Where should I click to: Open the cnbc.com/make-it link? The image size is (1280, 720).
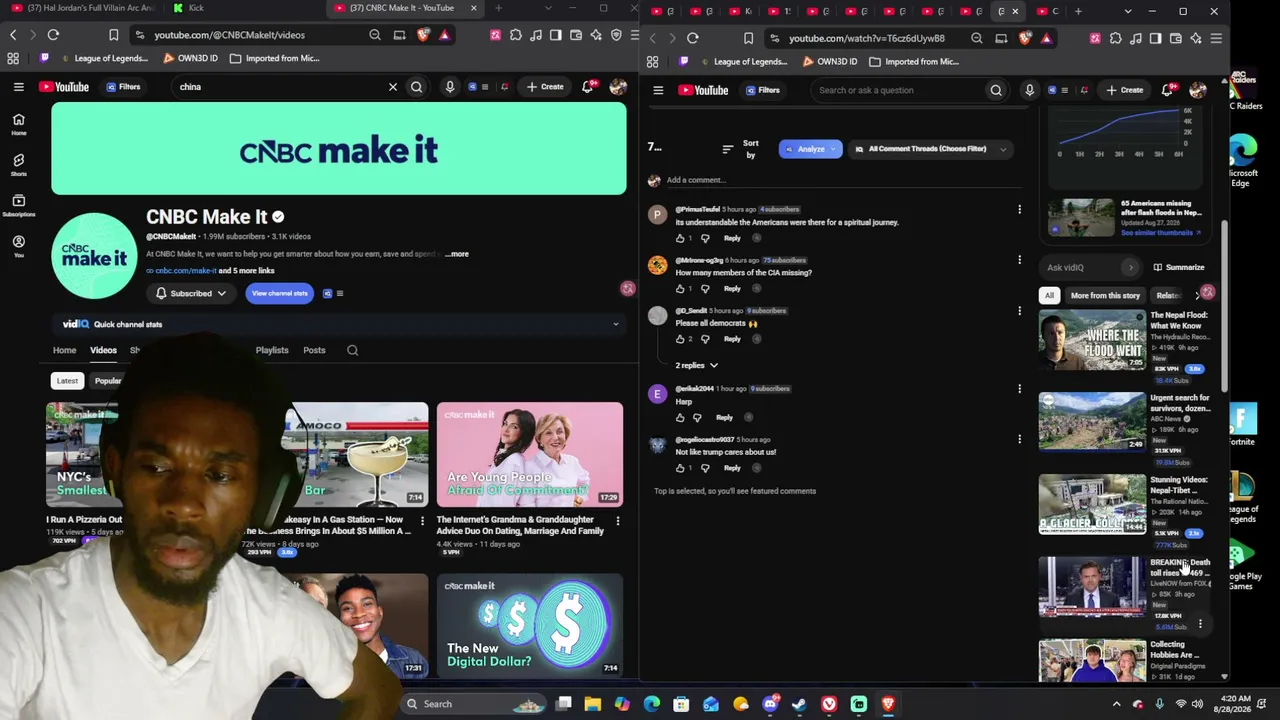[x=185, y=271]
